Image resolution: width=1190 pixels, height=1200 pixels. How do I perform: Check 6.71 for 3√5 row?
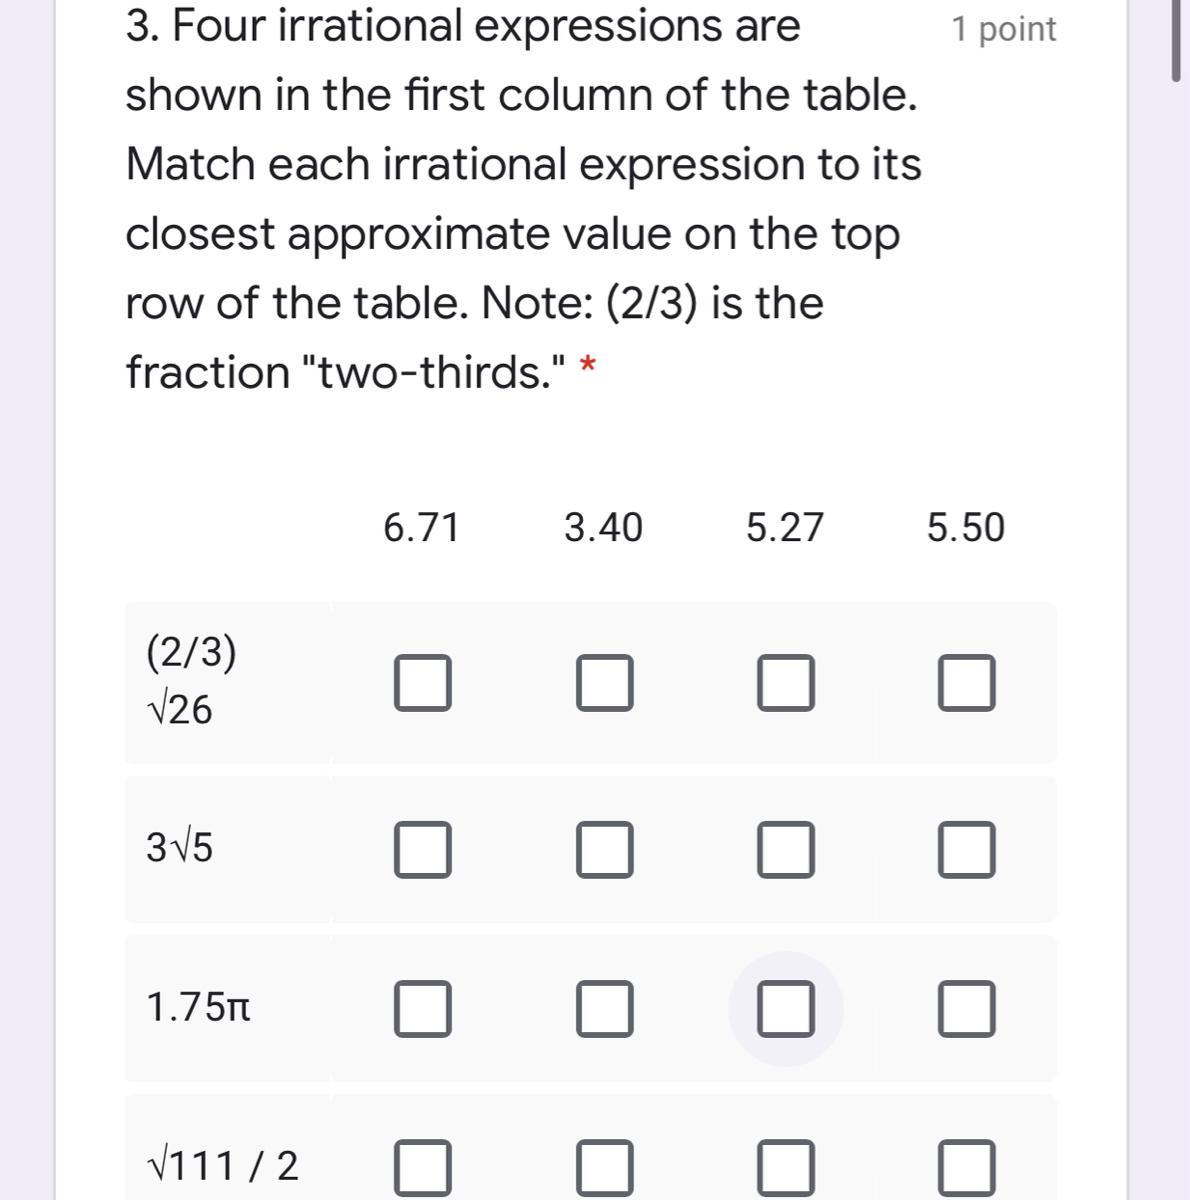[x=422, y=849]
